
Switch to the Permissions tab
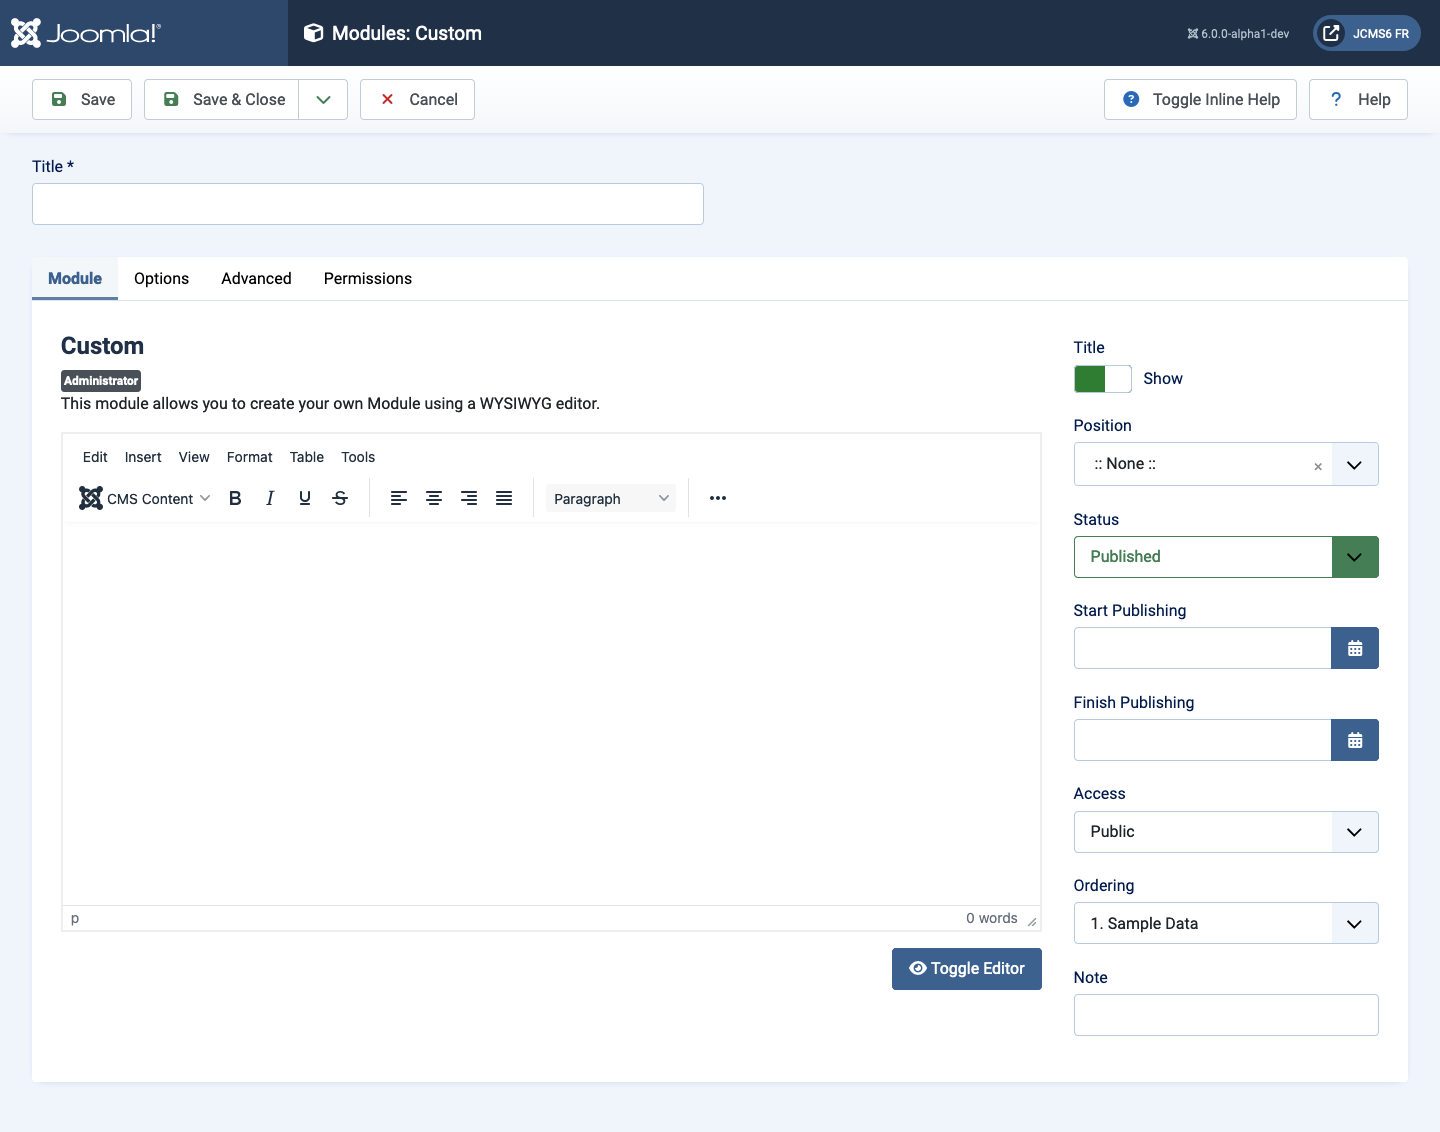[368, 278]
